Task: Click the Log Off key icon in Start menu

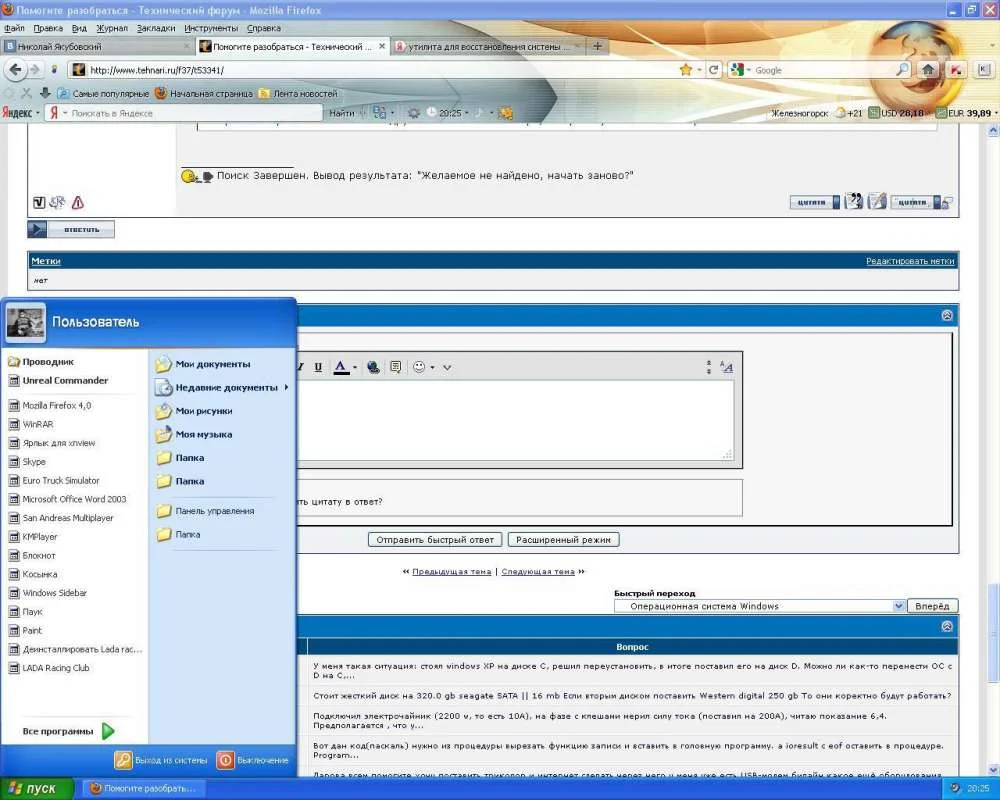Action: [123, 760]
